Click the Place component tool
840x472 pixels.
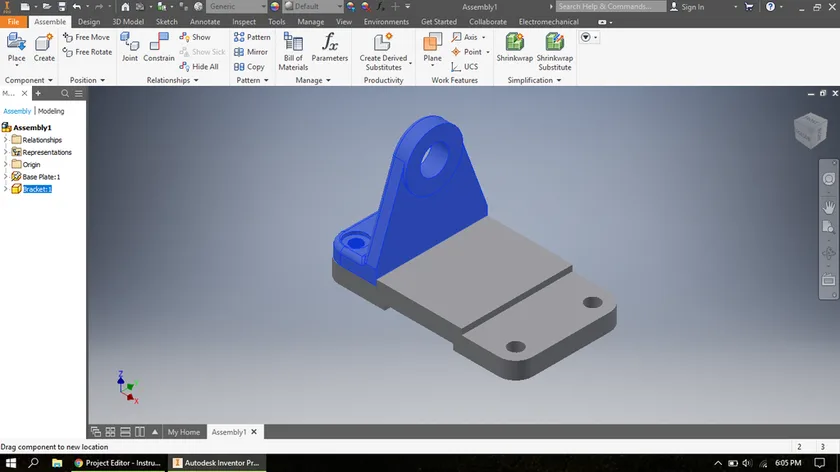[16, 48]
